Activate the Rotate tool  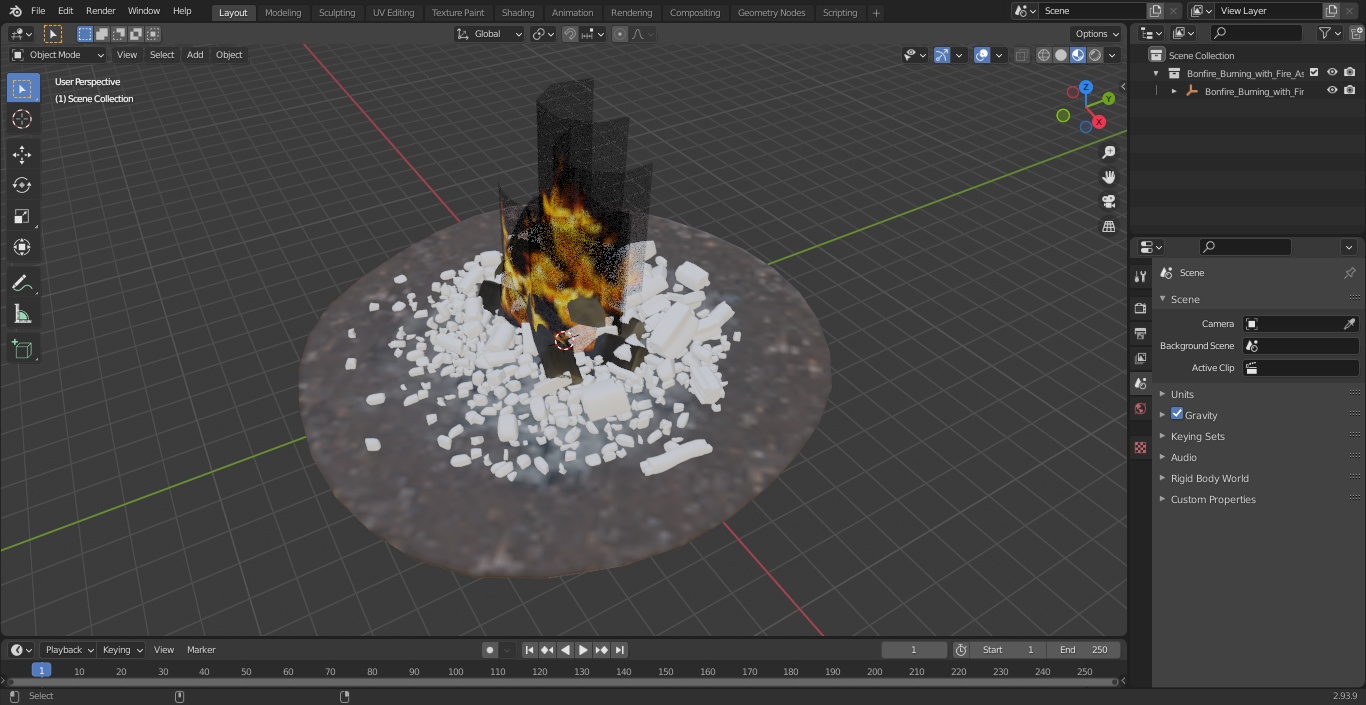pyautogui.click(x=22, y=185)
